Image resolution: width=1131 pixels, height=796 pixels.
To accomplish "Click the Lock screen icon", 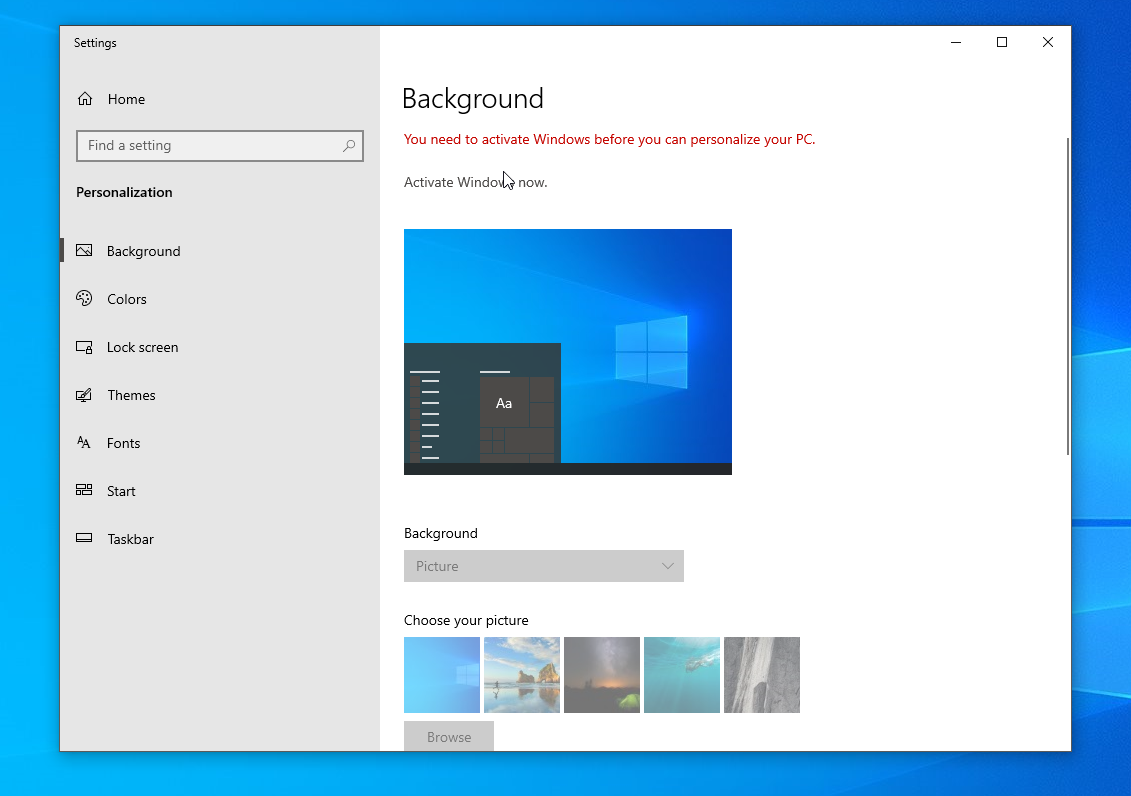I will tap(84, 347).
